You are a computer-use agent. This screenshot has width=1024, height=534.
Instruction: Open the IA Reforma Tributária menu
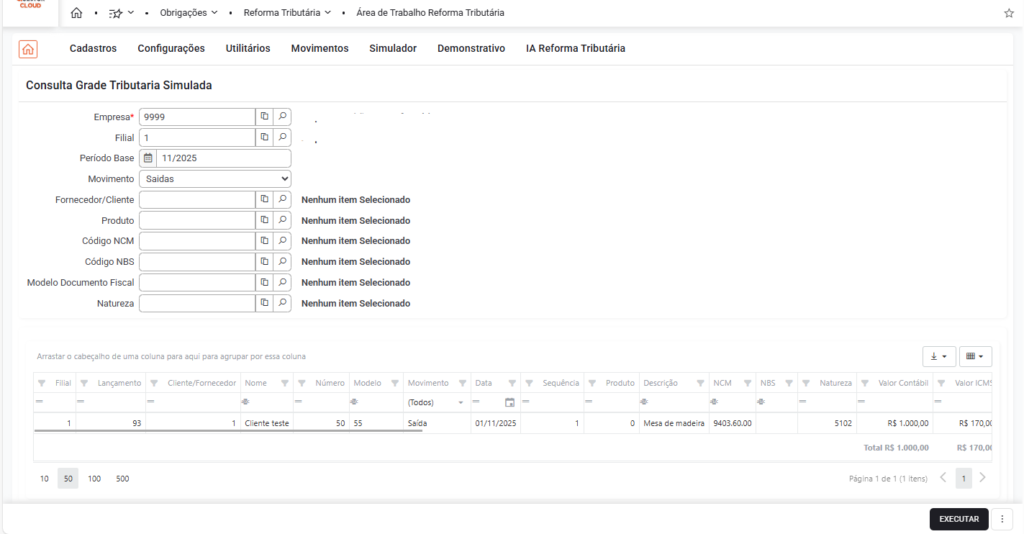coord(575,48)
